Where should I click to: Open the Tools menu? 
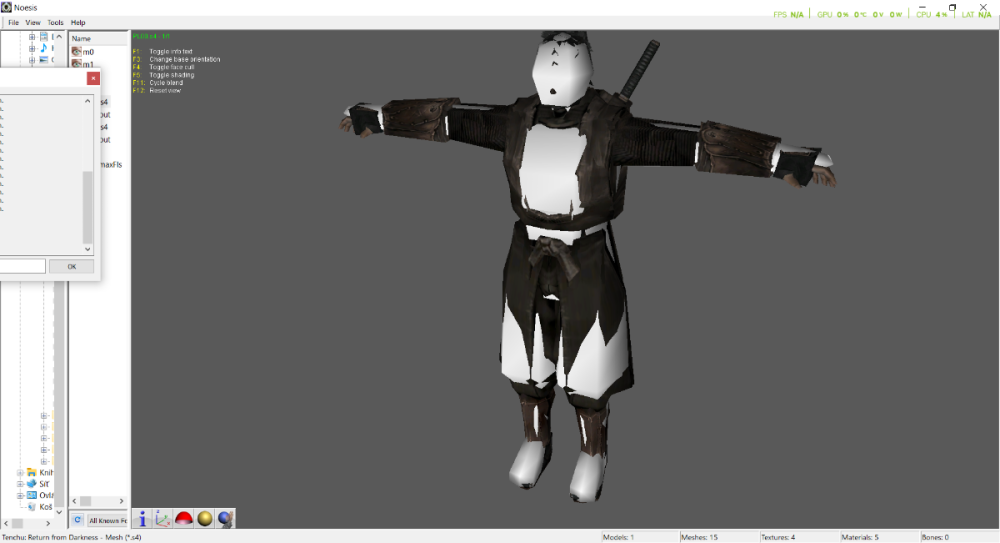55,22
